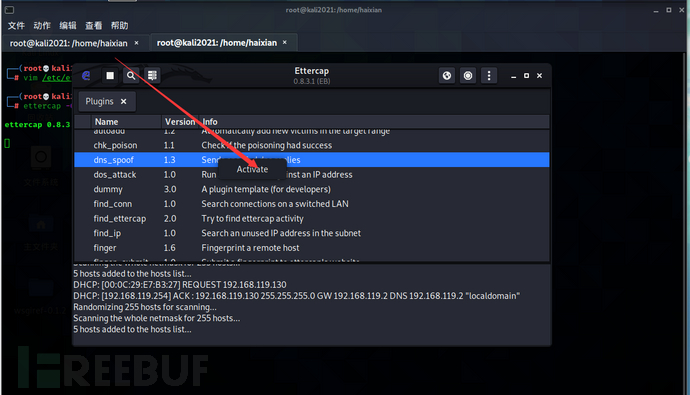Open the 文件 menu in the terminal
The image size is (690, 395).
pyautogui.click(x=16, y=26)
